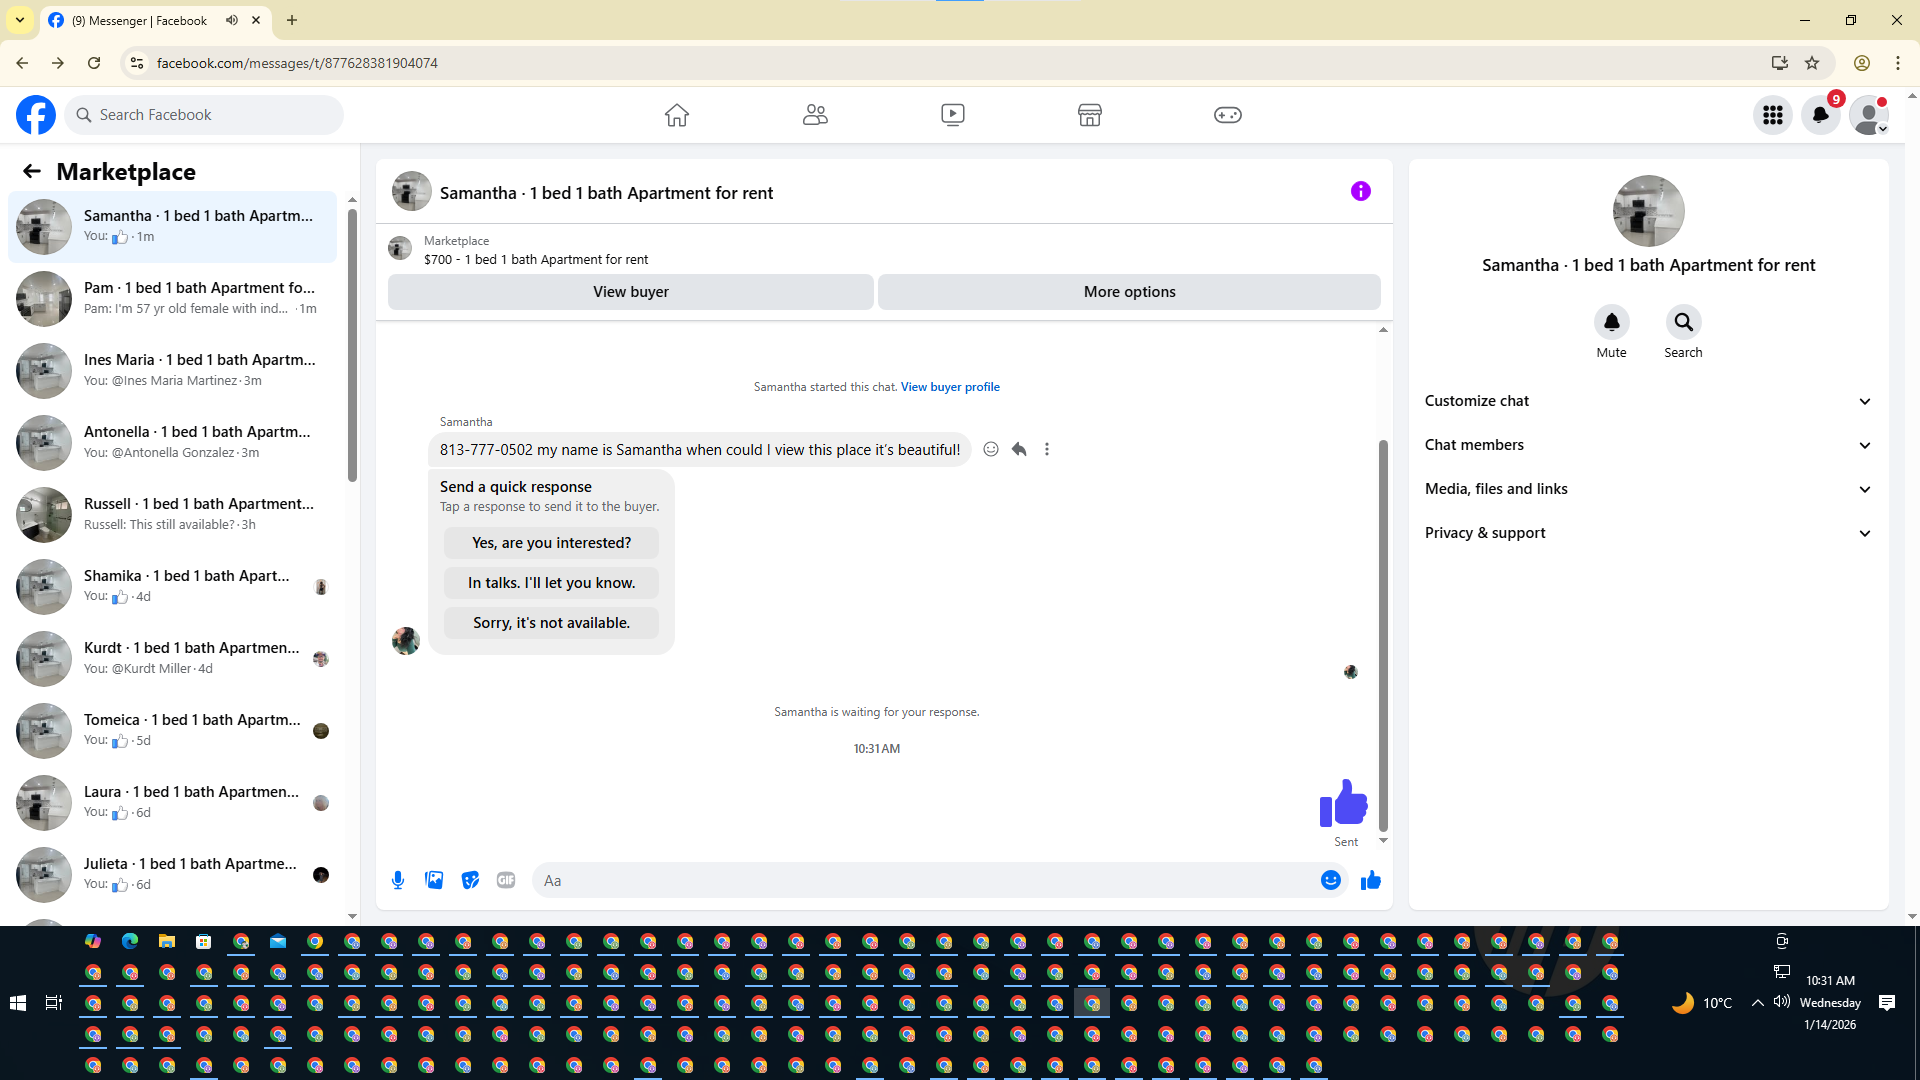Choose a sticker via sticker icon
The height and width of the screenshot is (1080, 1920).
470,880
